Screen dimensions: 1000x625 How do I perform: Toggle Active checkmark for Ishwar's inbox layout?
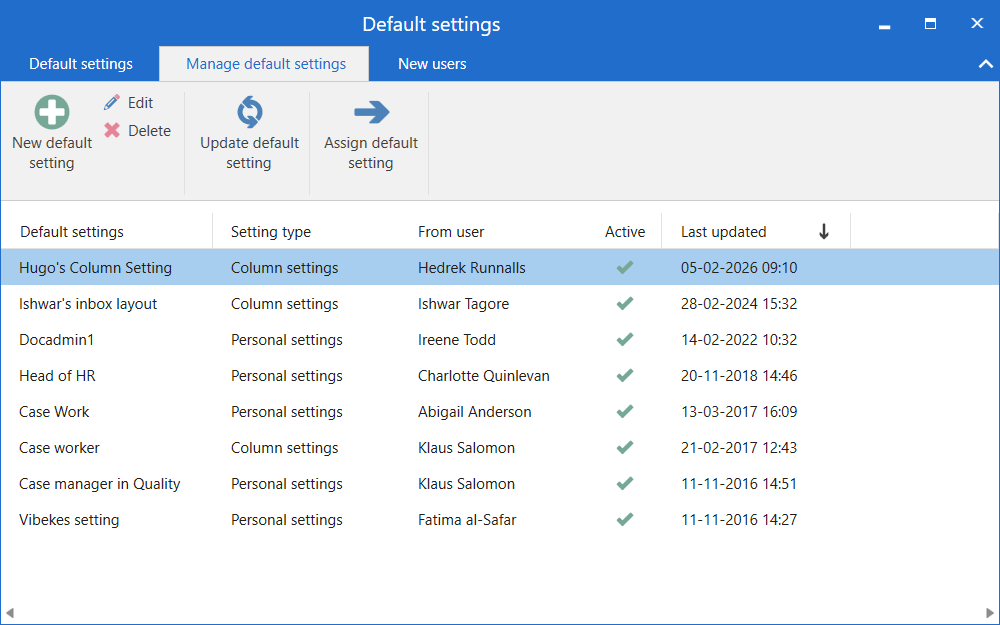point(625,304)
